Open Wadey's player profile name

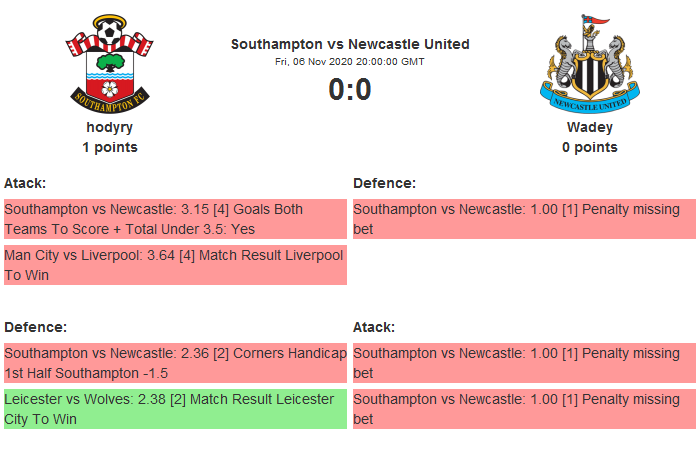tap(589, 127)
